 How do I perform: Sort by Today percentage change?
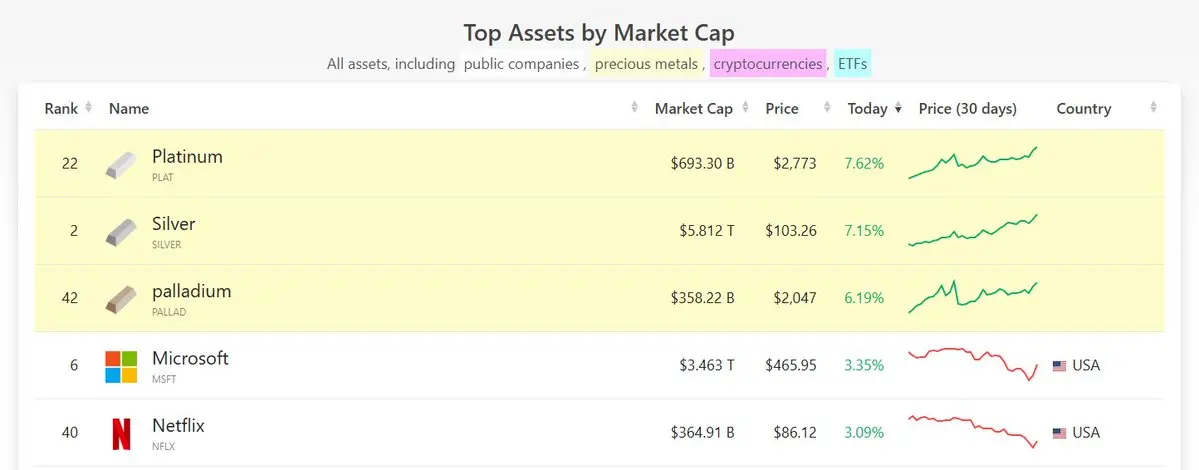pos(898,108)
